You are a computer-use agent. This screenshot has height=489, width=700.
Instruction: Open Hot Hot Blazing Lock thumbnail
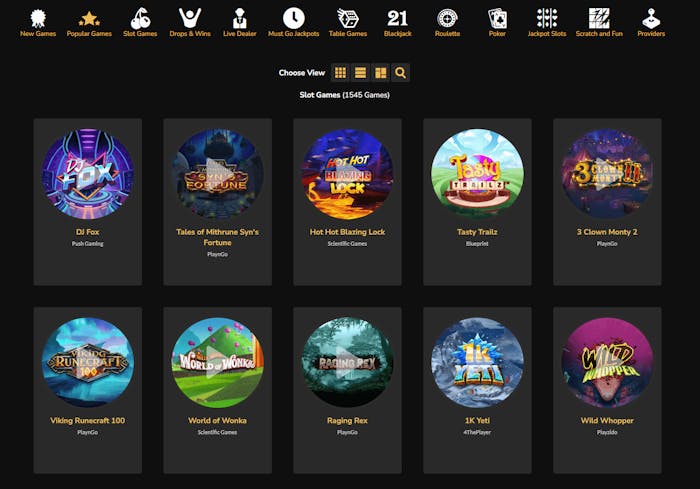pyautogui.click(x=347, y=174)
